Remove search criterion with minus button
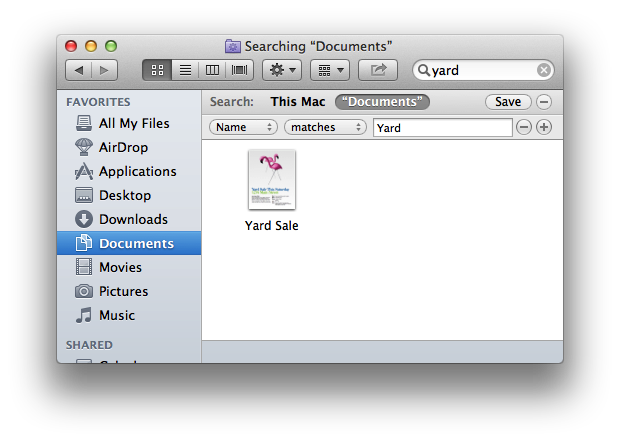The height and width of the screenshot is (442, 620). coord(524,127)
